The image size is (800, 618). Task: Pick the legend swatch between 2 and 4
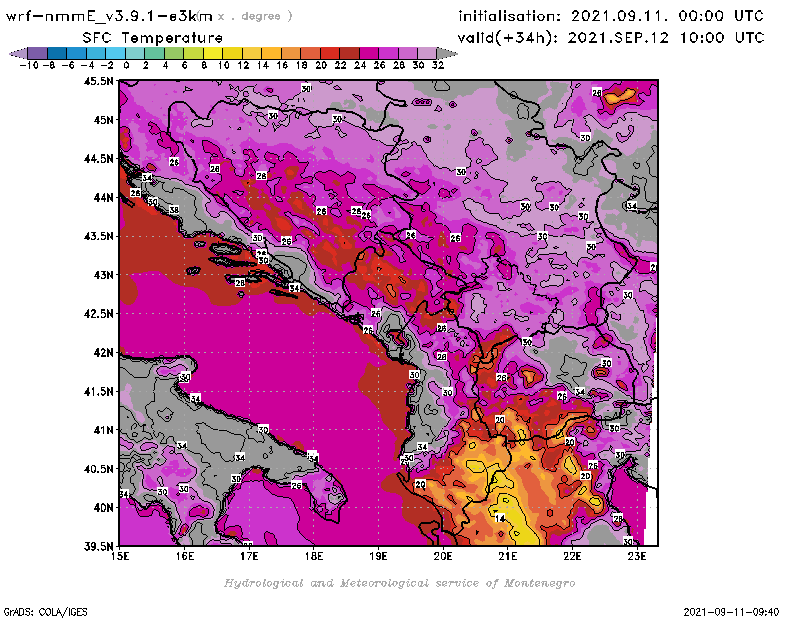coord(154,53)
